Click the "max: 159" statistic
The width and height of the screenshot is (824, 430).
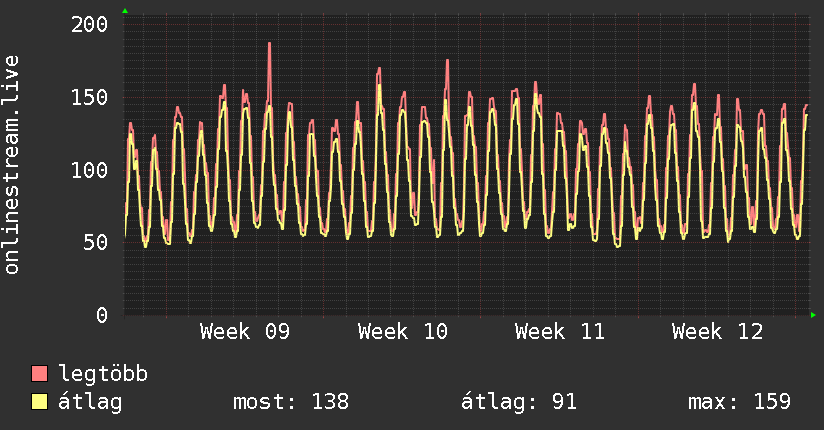click(739, 402)
